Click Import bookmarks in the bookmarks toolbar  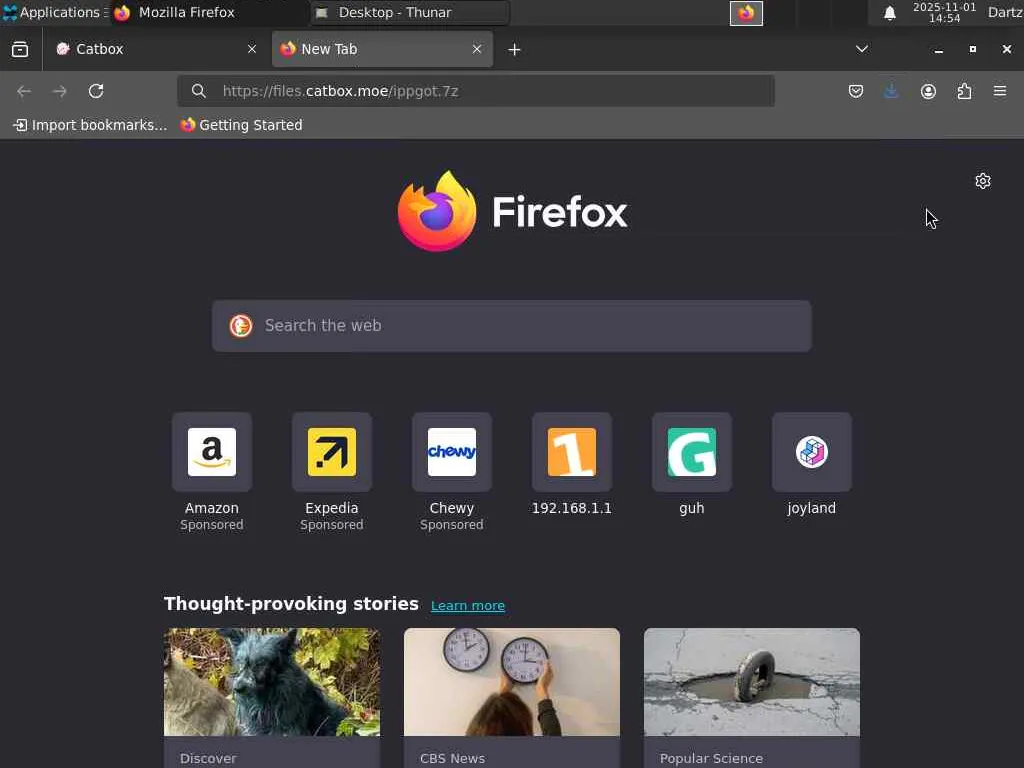click(90, 125)
